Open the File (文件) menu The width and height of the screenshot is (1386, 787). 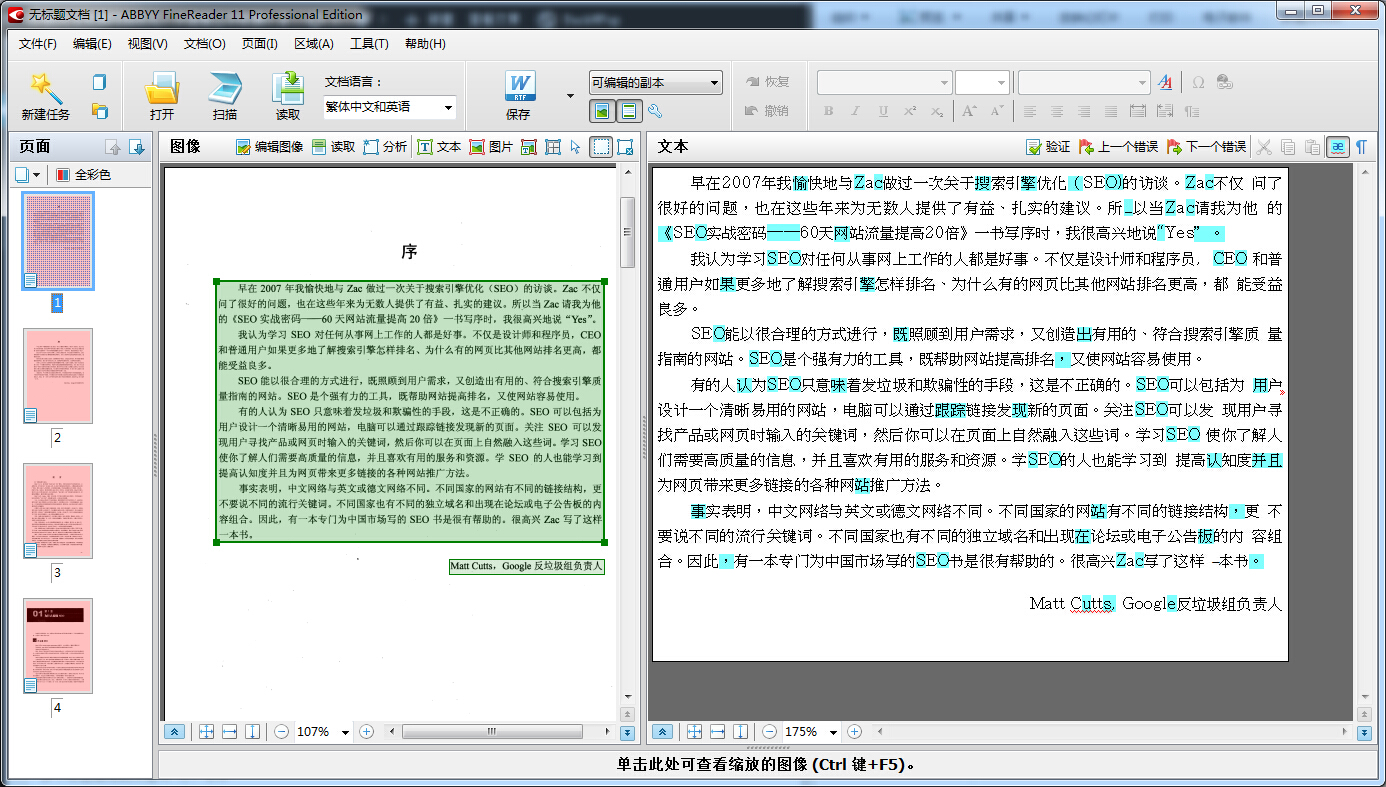[x=38, y=44]
